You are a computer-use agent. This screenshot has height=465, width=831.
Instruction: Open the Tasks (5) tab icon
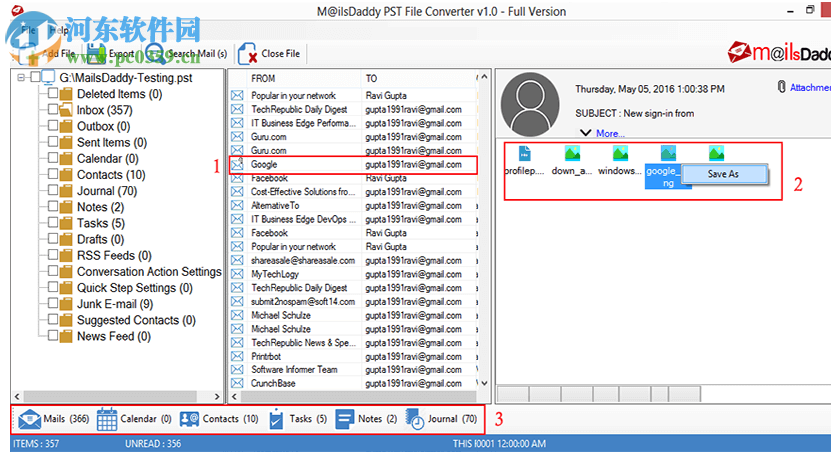pyautogui.click(x=276, y=419)
